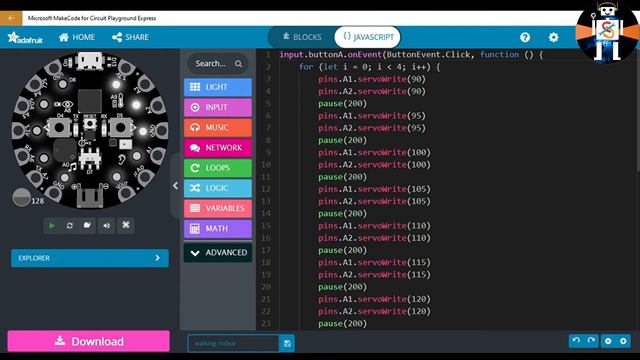The width and height of the screenshot is (640, 360).
Task: Click the Adafruit logo
Action: click(x=25, y=38)
